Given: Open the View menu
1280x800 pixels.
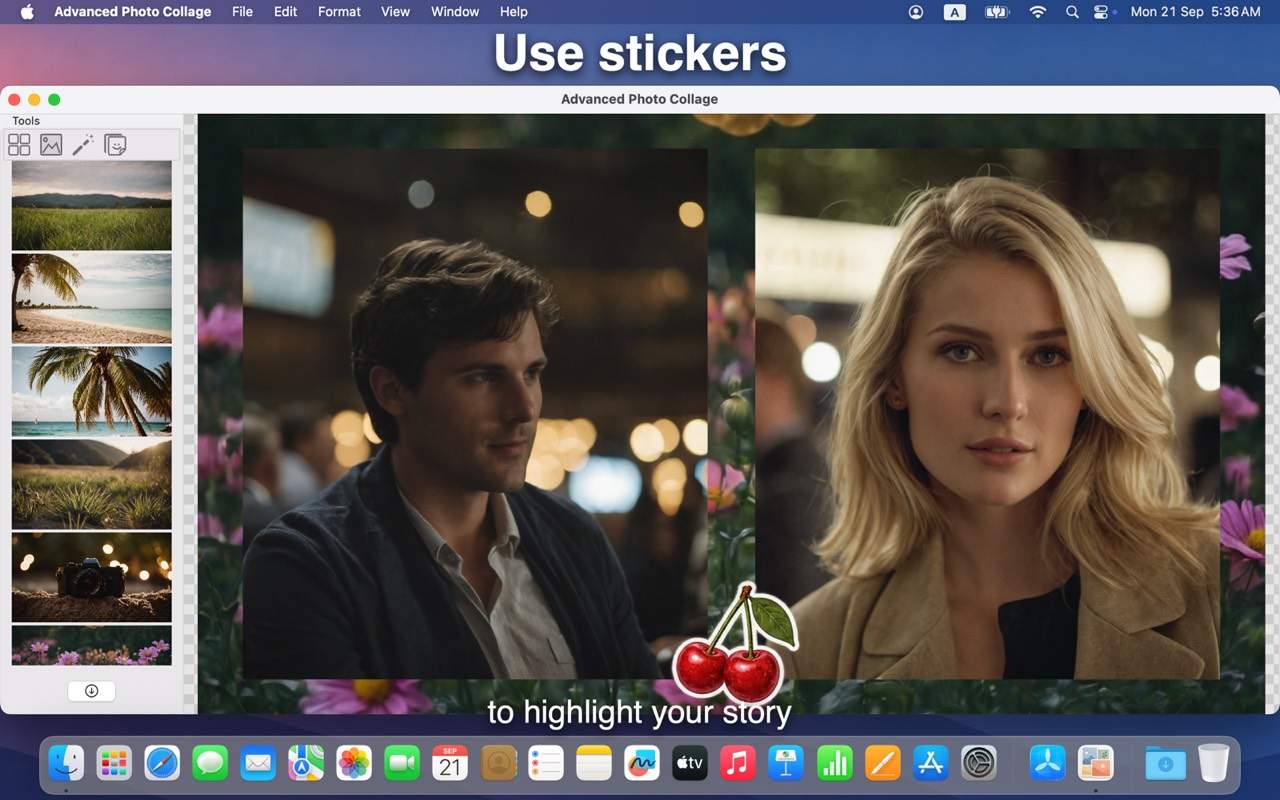Looking at the screenshot, I should point(395,12).
